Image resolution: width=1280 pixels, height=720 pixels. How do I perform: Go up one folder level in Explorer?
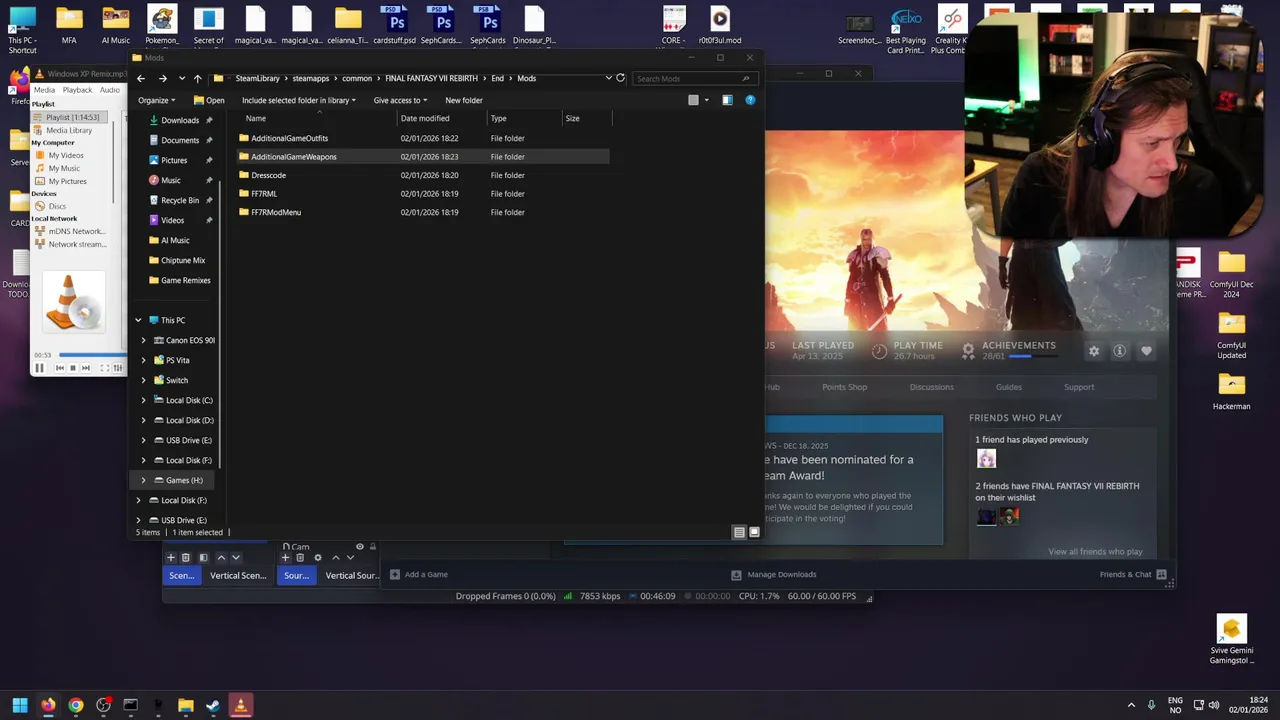tap(197, 78)
